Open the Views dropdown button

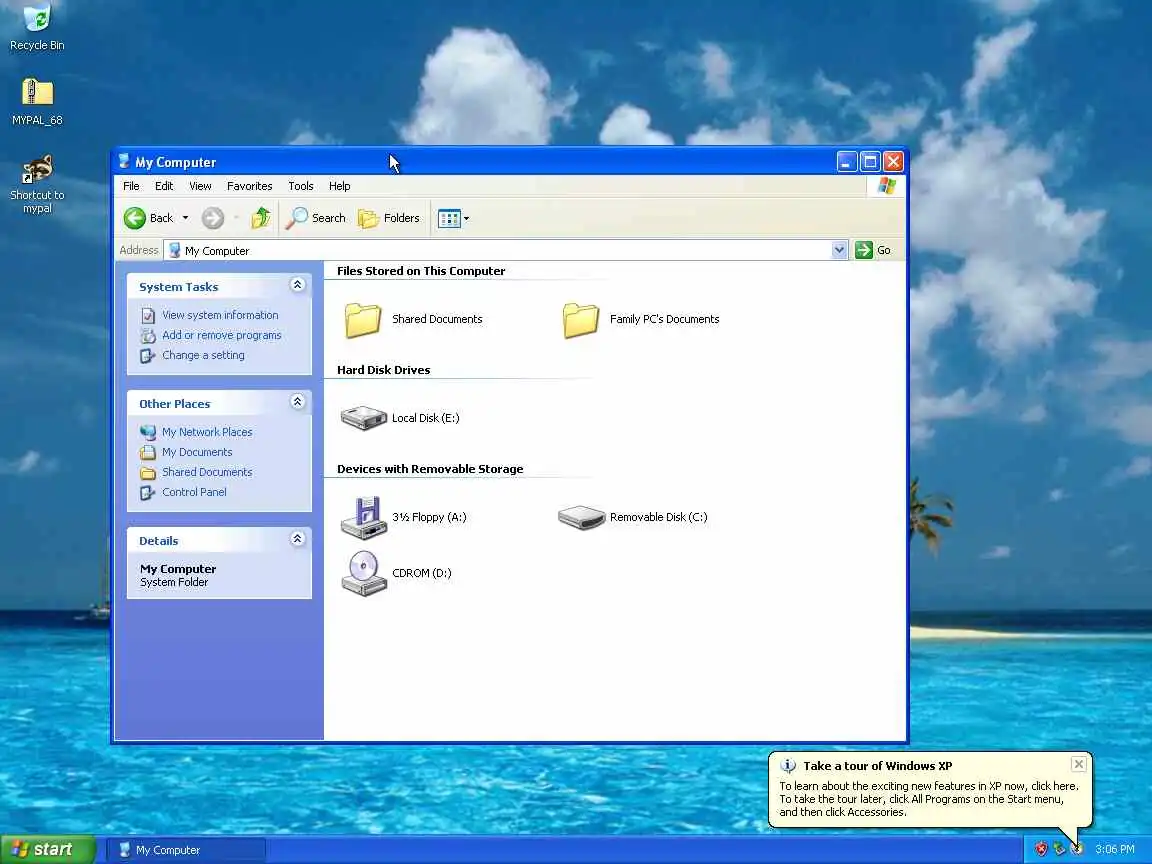[x=453, y=218]
